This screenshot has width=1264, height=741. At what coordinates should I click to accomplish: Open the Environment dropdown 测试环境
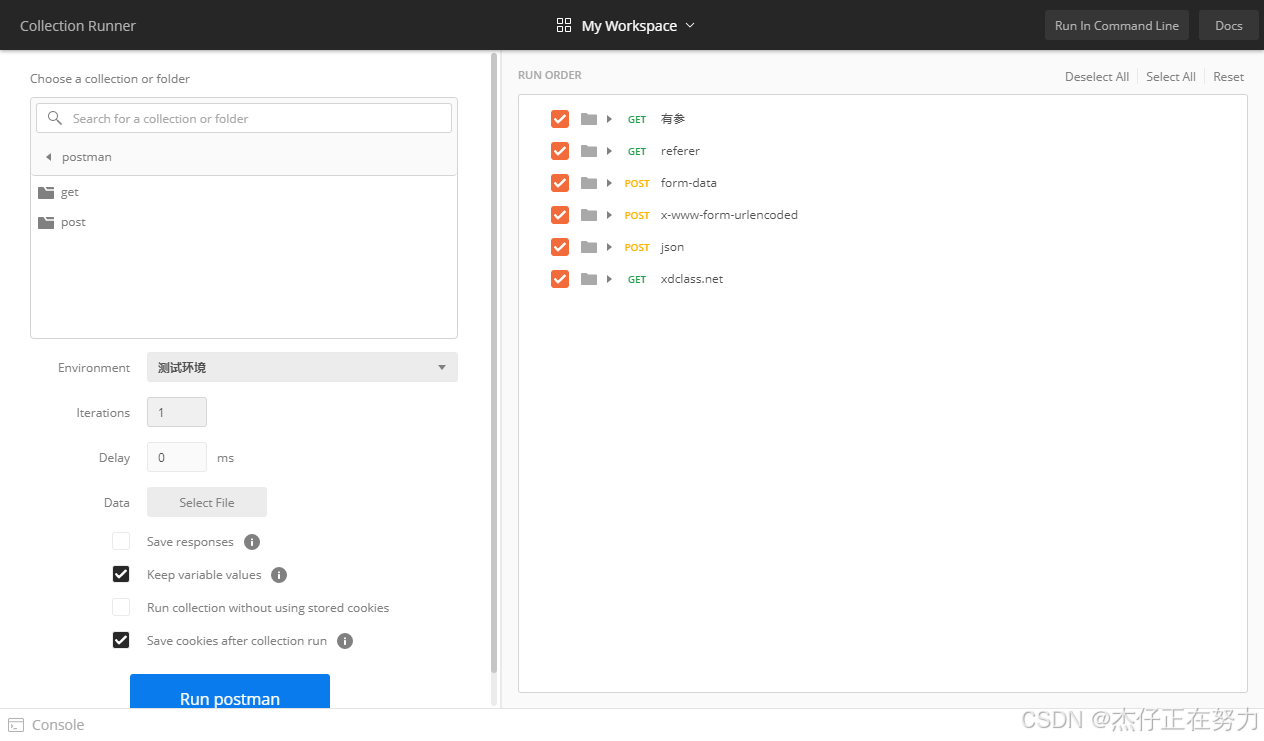(x=302, y=367)
